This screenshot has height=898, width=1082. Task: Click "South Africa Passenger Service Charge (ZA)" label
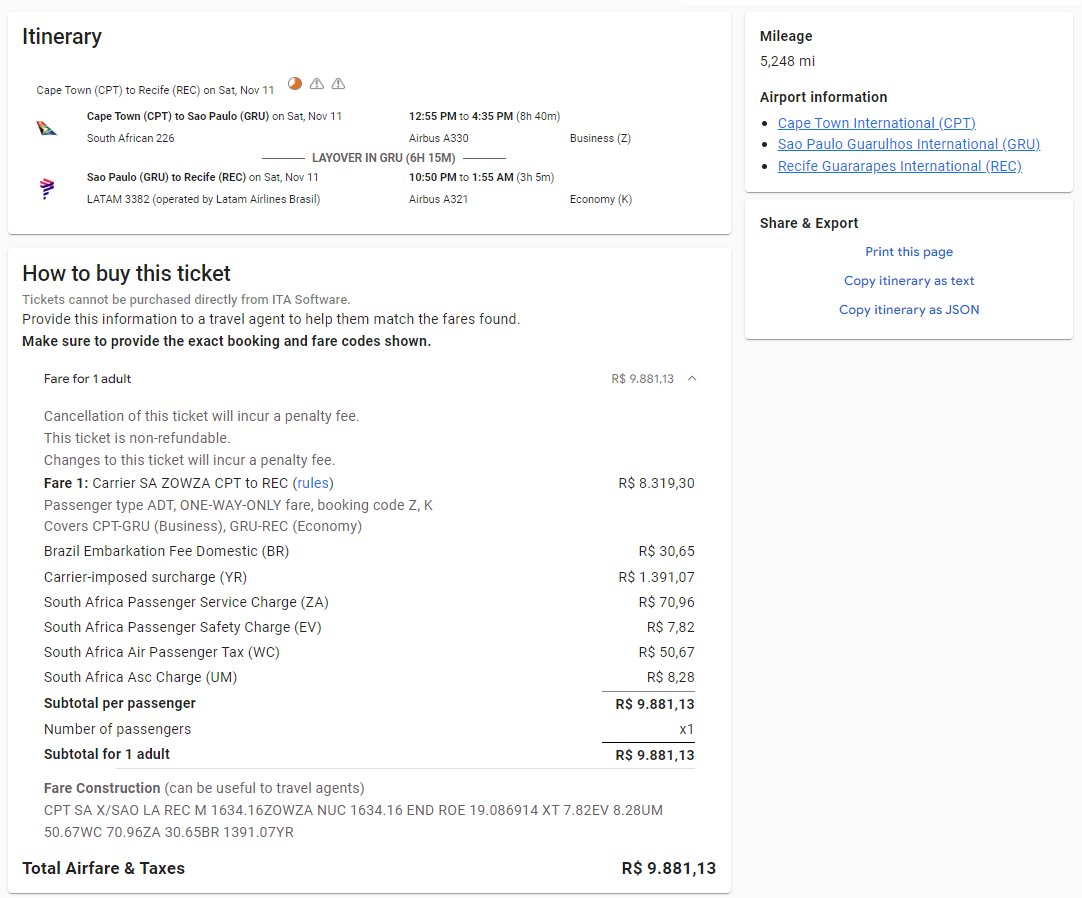pyautogui.click(x=186, y=603)
